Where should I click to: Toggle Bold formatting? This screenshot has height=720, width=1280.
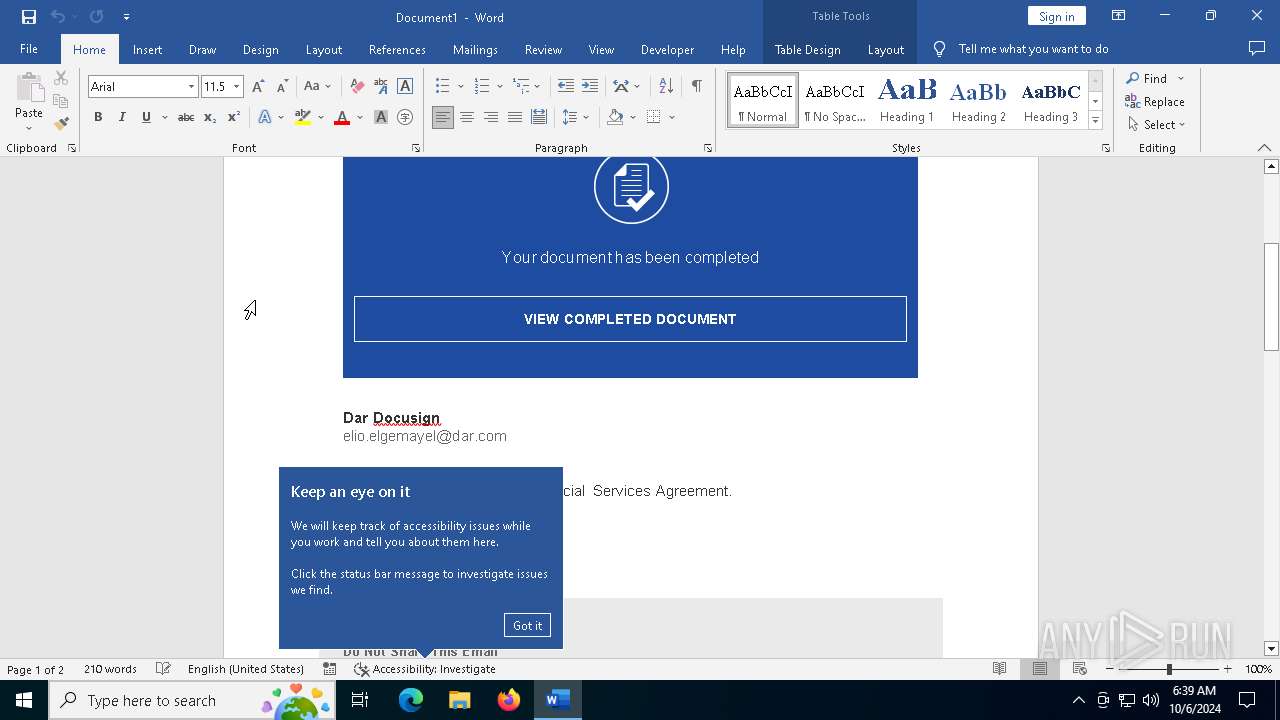coord(98,117)
